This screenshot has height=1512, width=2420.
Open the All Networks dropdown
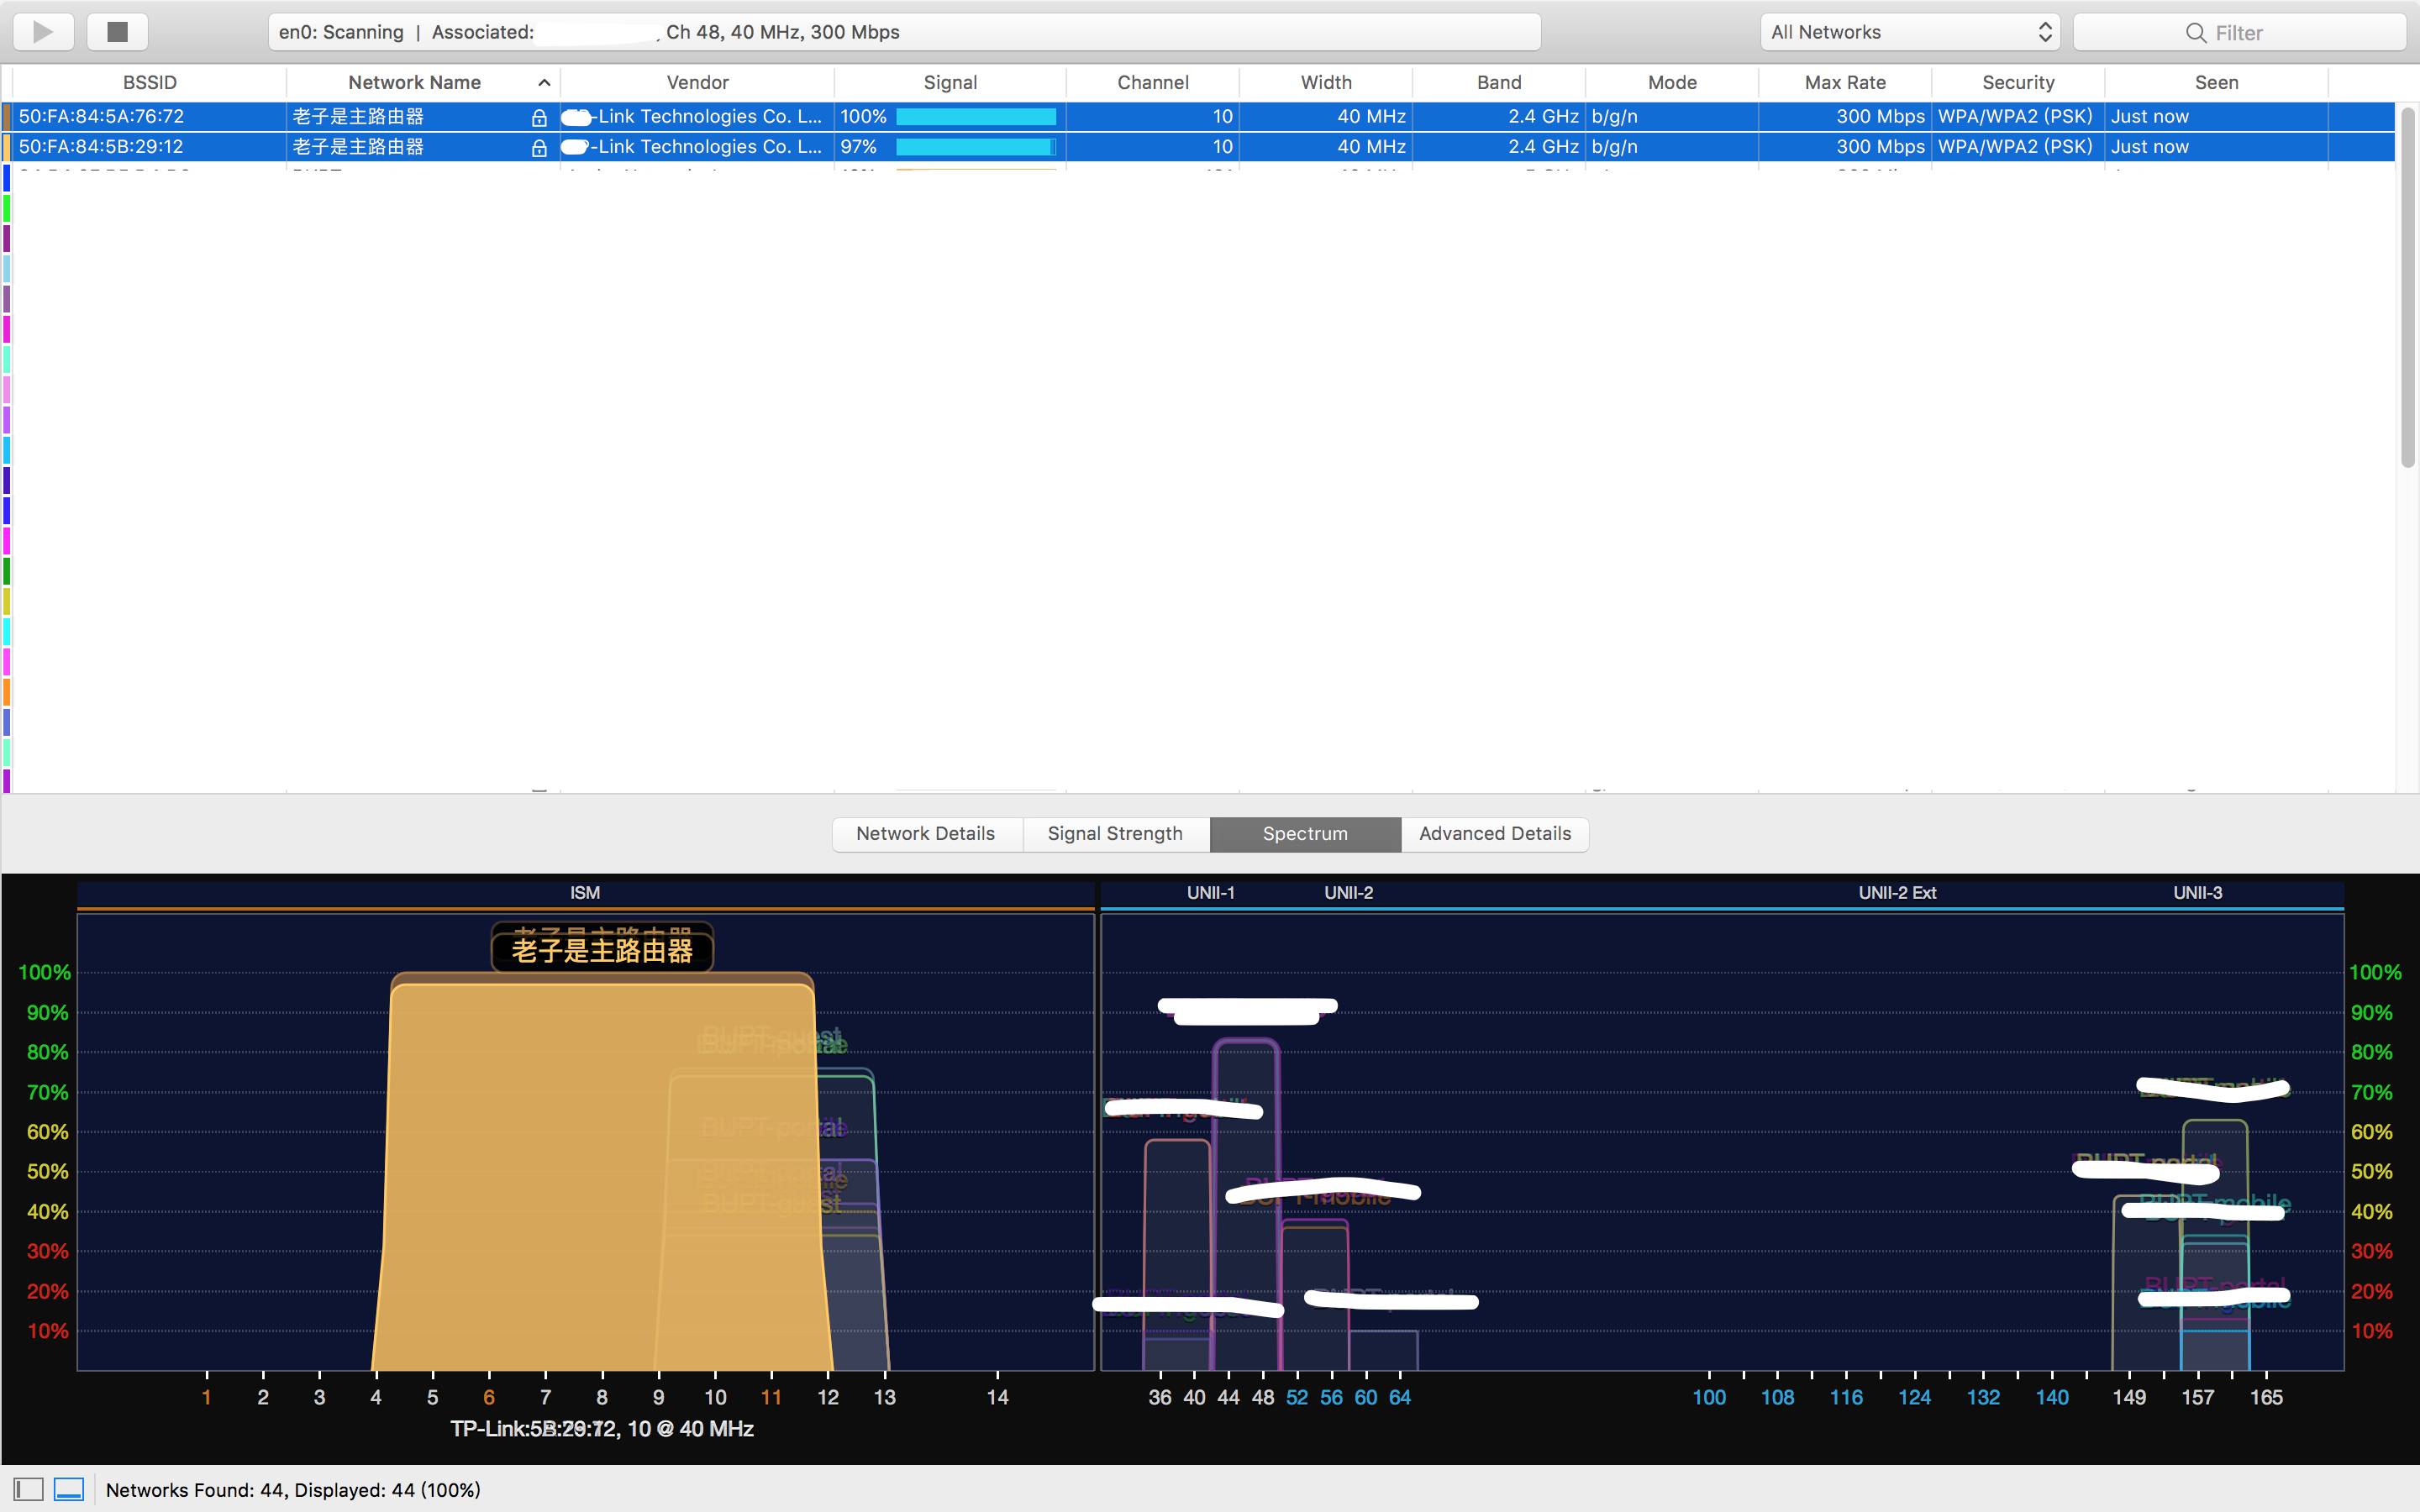click(x=1909, y=32)
